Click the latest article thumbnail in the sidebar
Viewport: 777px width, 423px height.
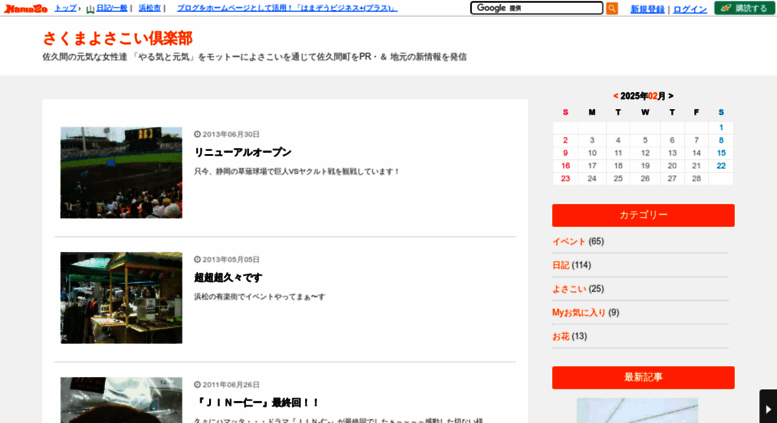(x=637, y=411)
